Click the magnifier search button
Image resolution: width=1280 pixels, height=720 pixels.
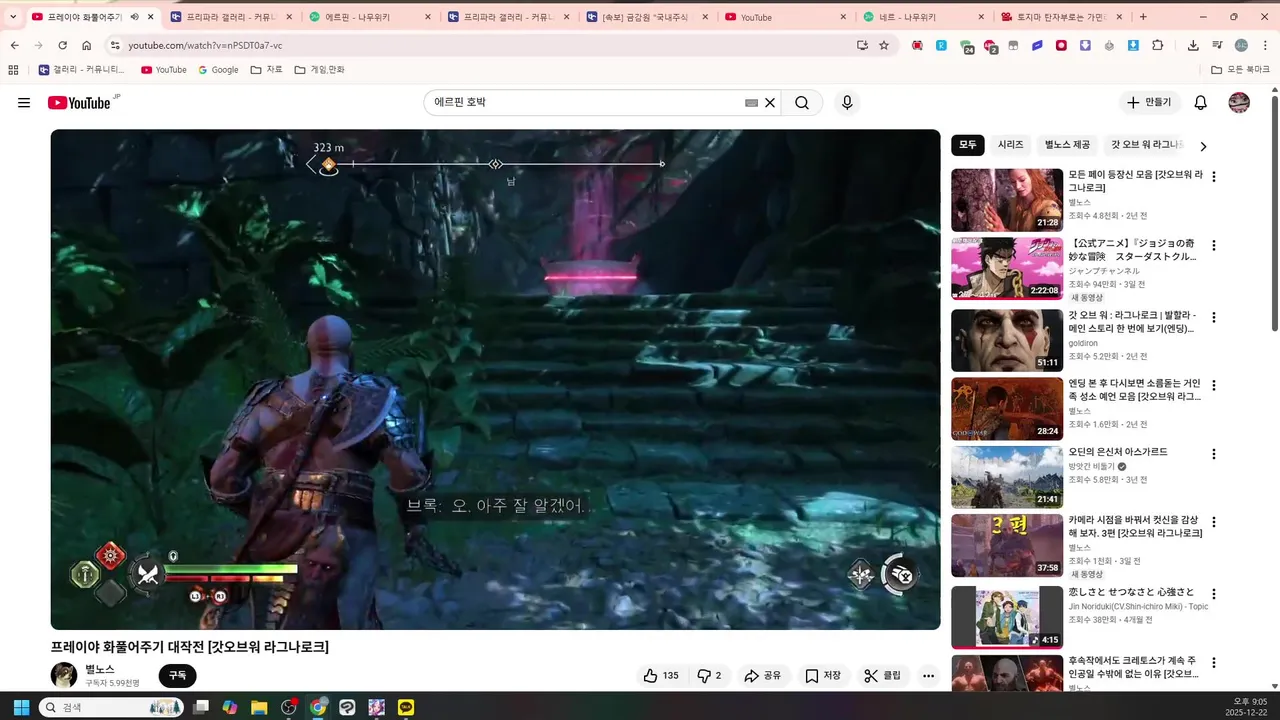pos(802,103)
